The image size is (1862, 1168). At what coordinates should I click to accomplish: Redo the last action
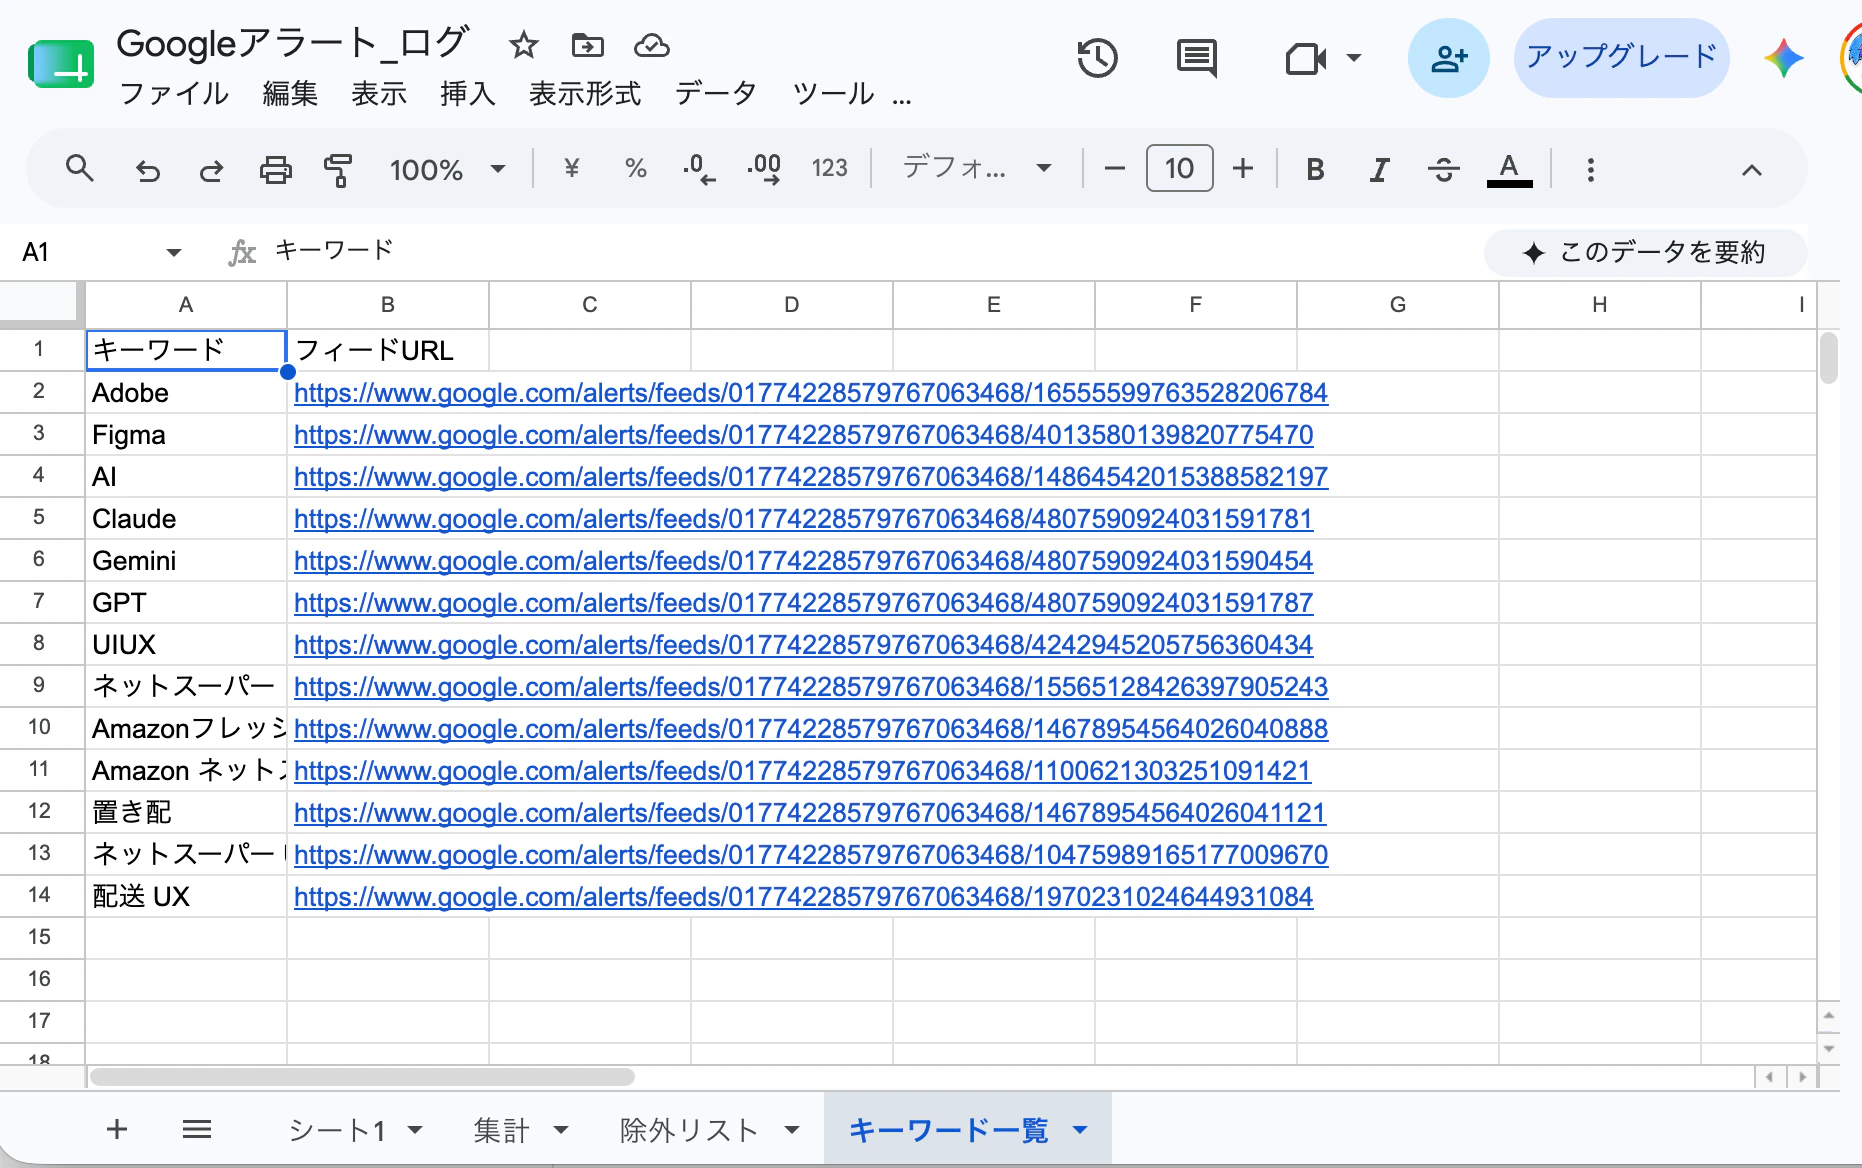pos(211,170)
